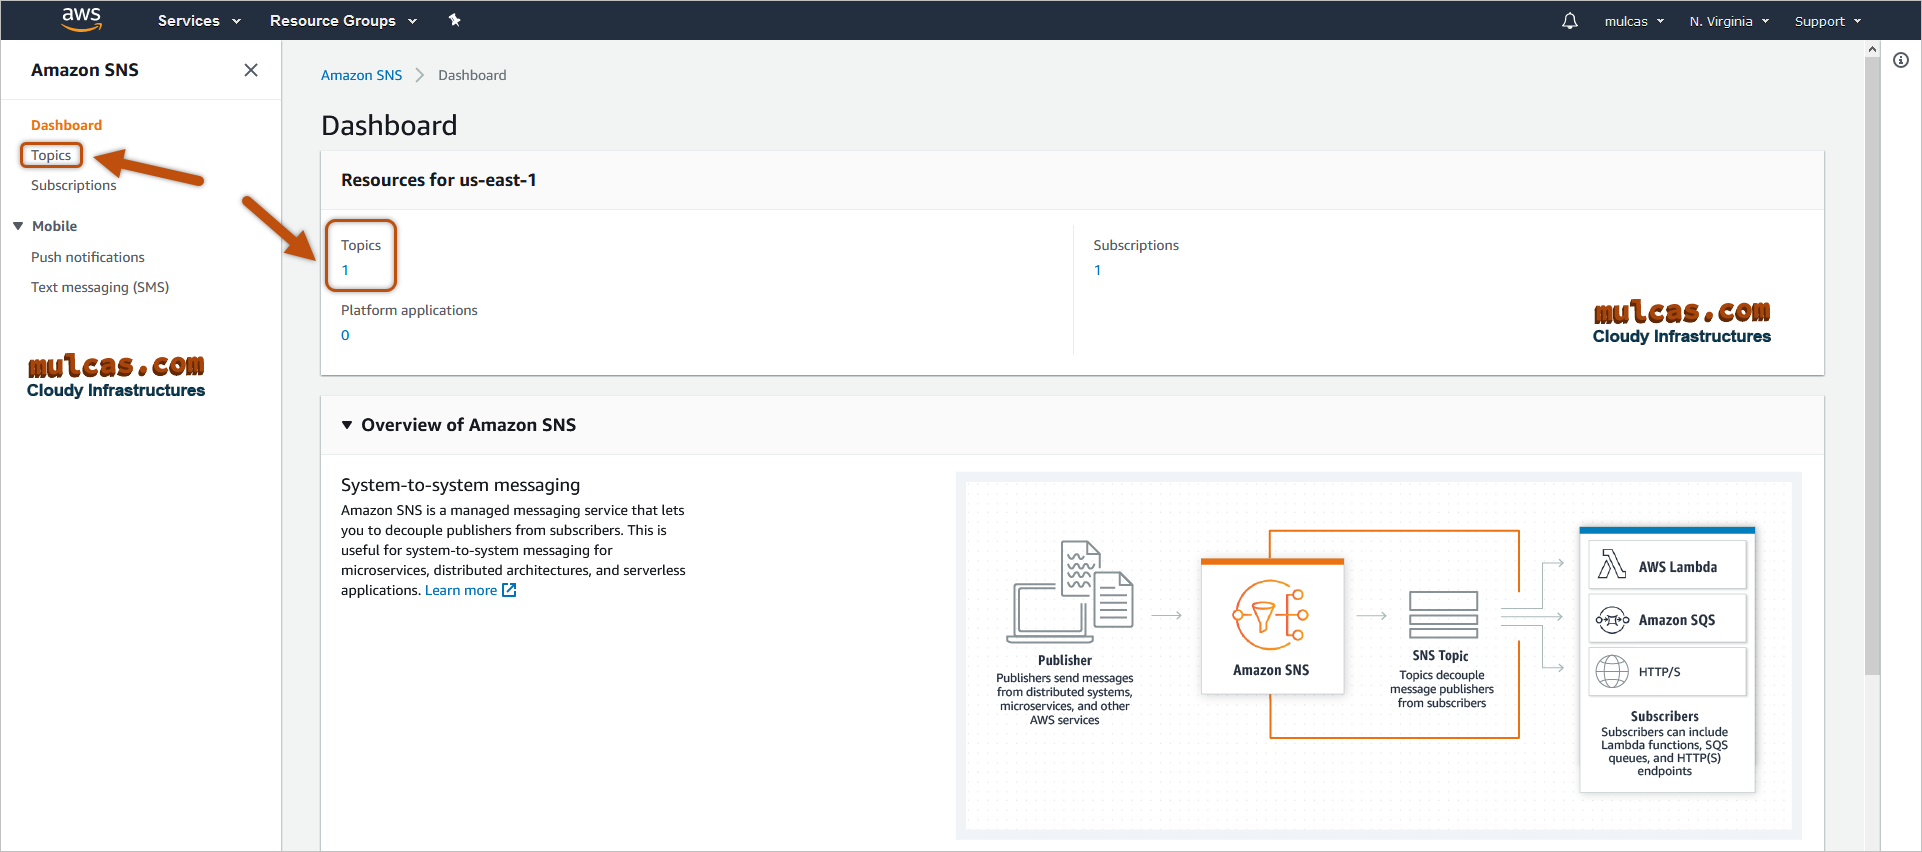This screenshot has width=1922, height=852.
Task: Click the info circle icon at right edge
Action: [1900, 60]
